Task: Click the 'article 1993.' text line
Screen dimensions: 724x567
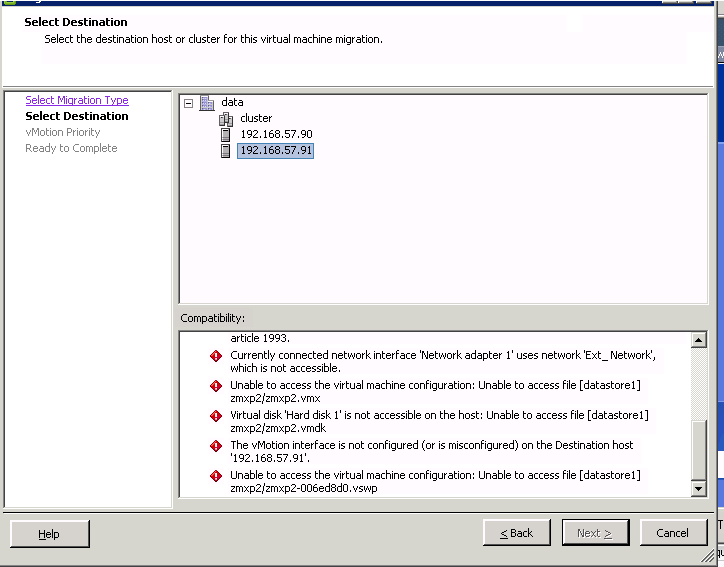Action: pyautogui.click(x=260, y=338)
